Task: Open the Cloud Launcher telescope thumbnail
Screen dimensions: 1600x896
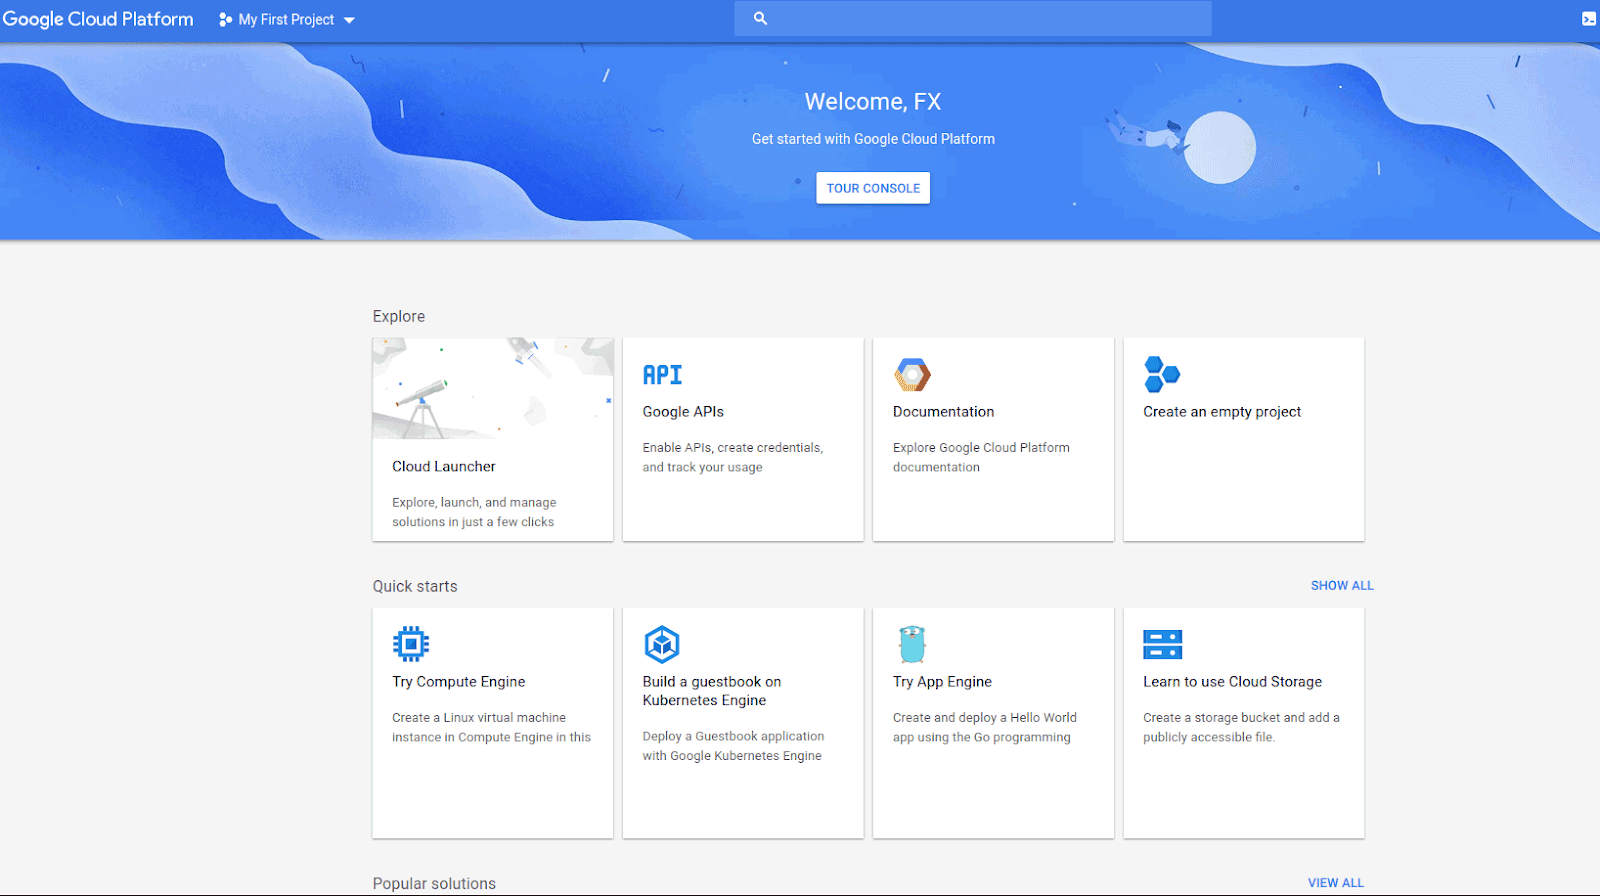Action: 492,389
